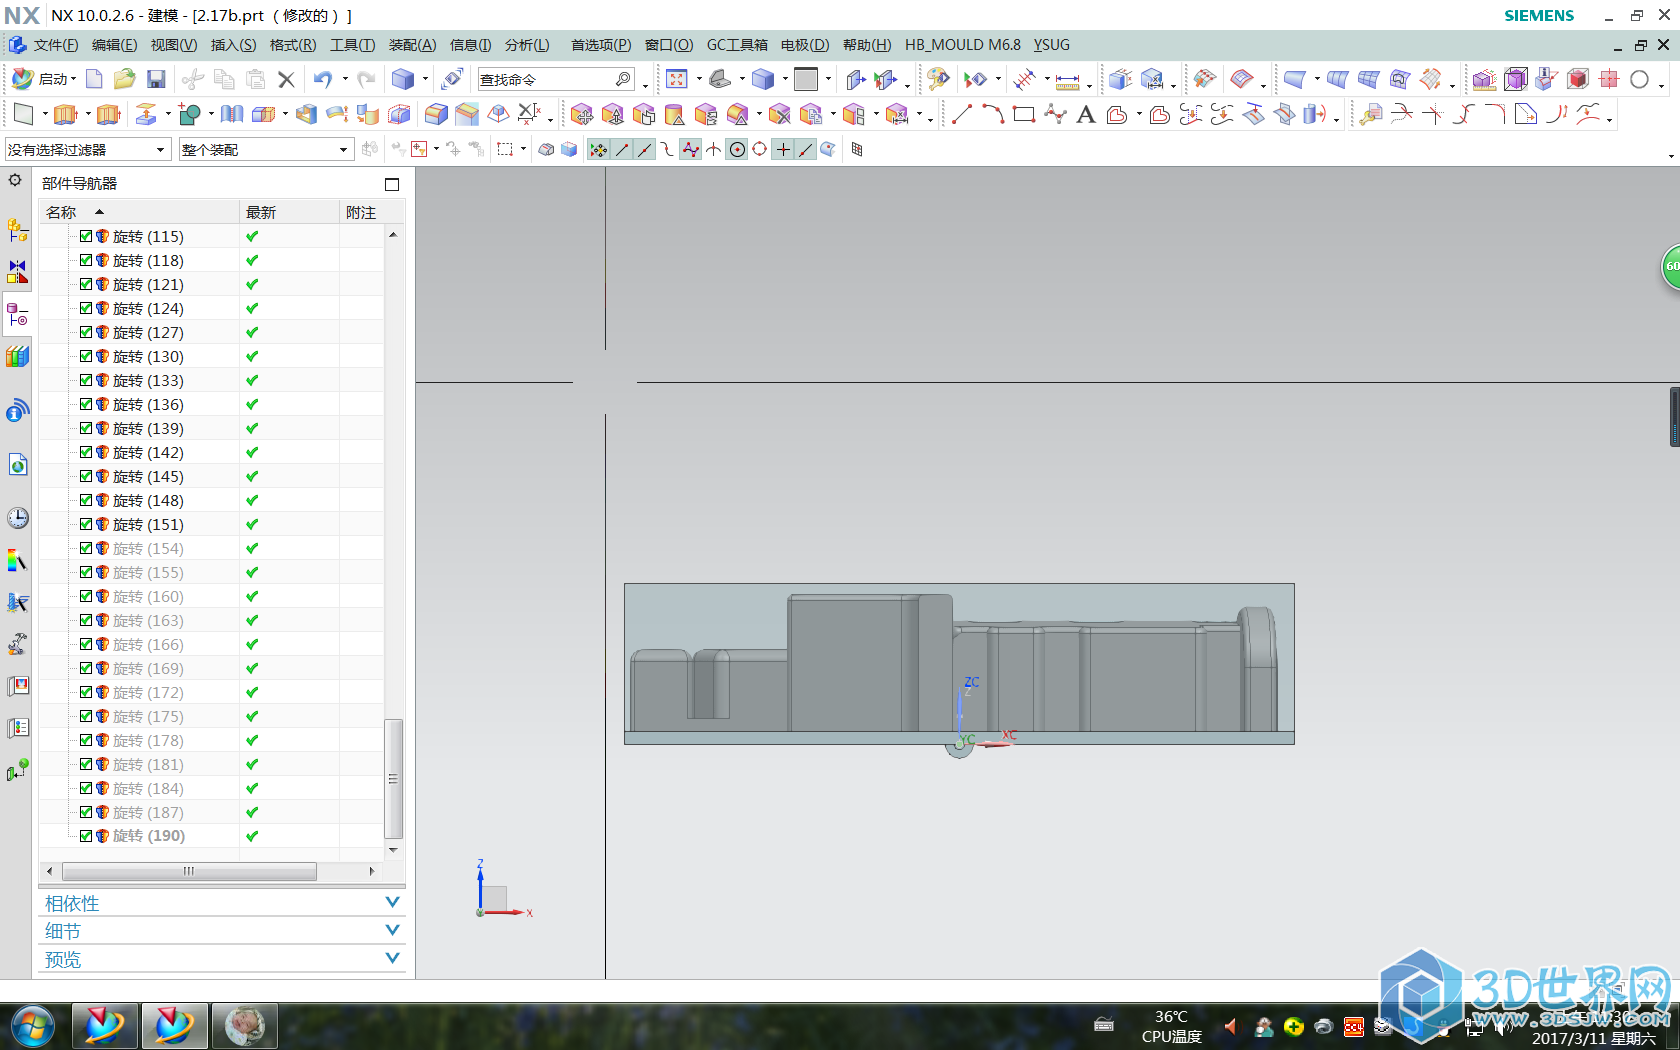1680x1050 pixels.
Task: Click the Undo arrow icon
Action: [x=323, y=79]
